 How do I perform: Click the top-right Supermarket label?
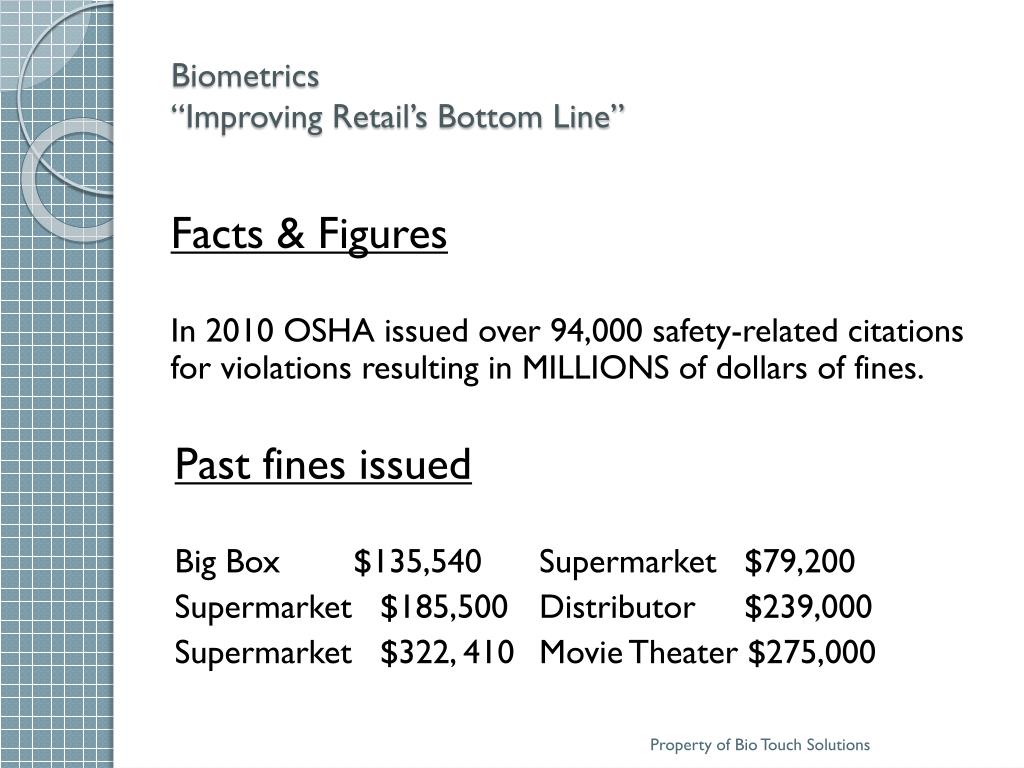pos(628,563)
